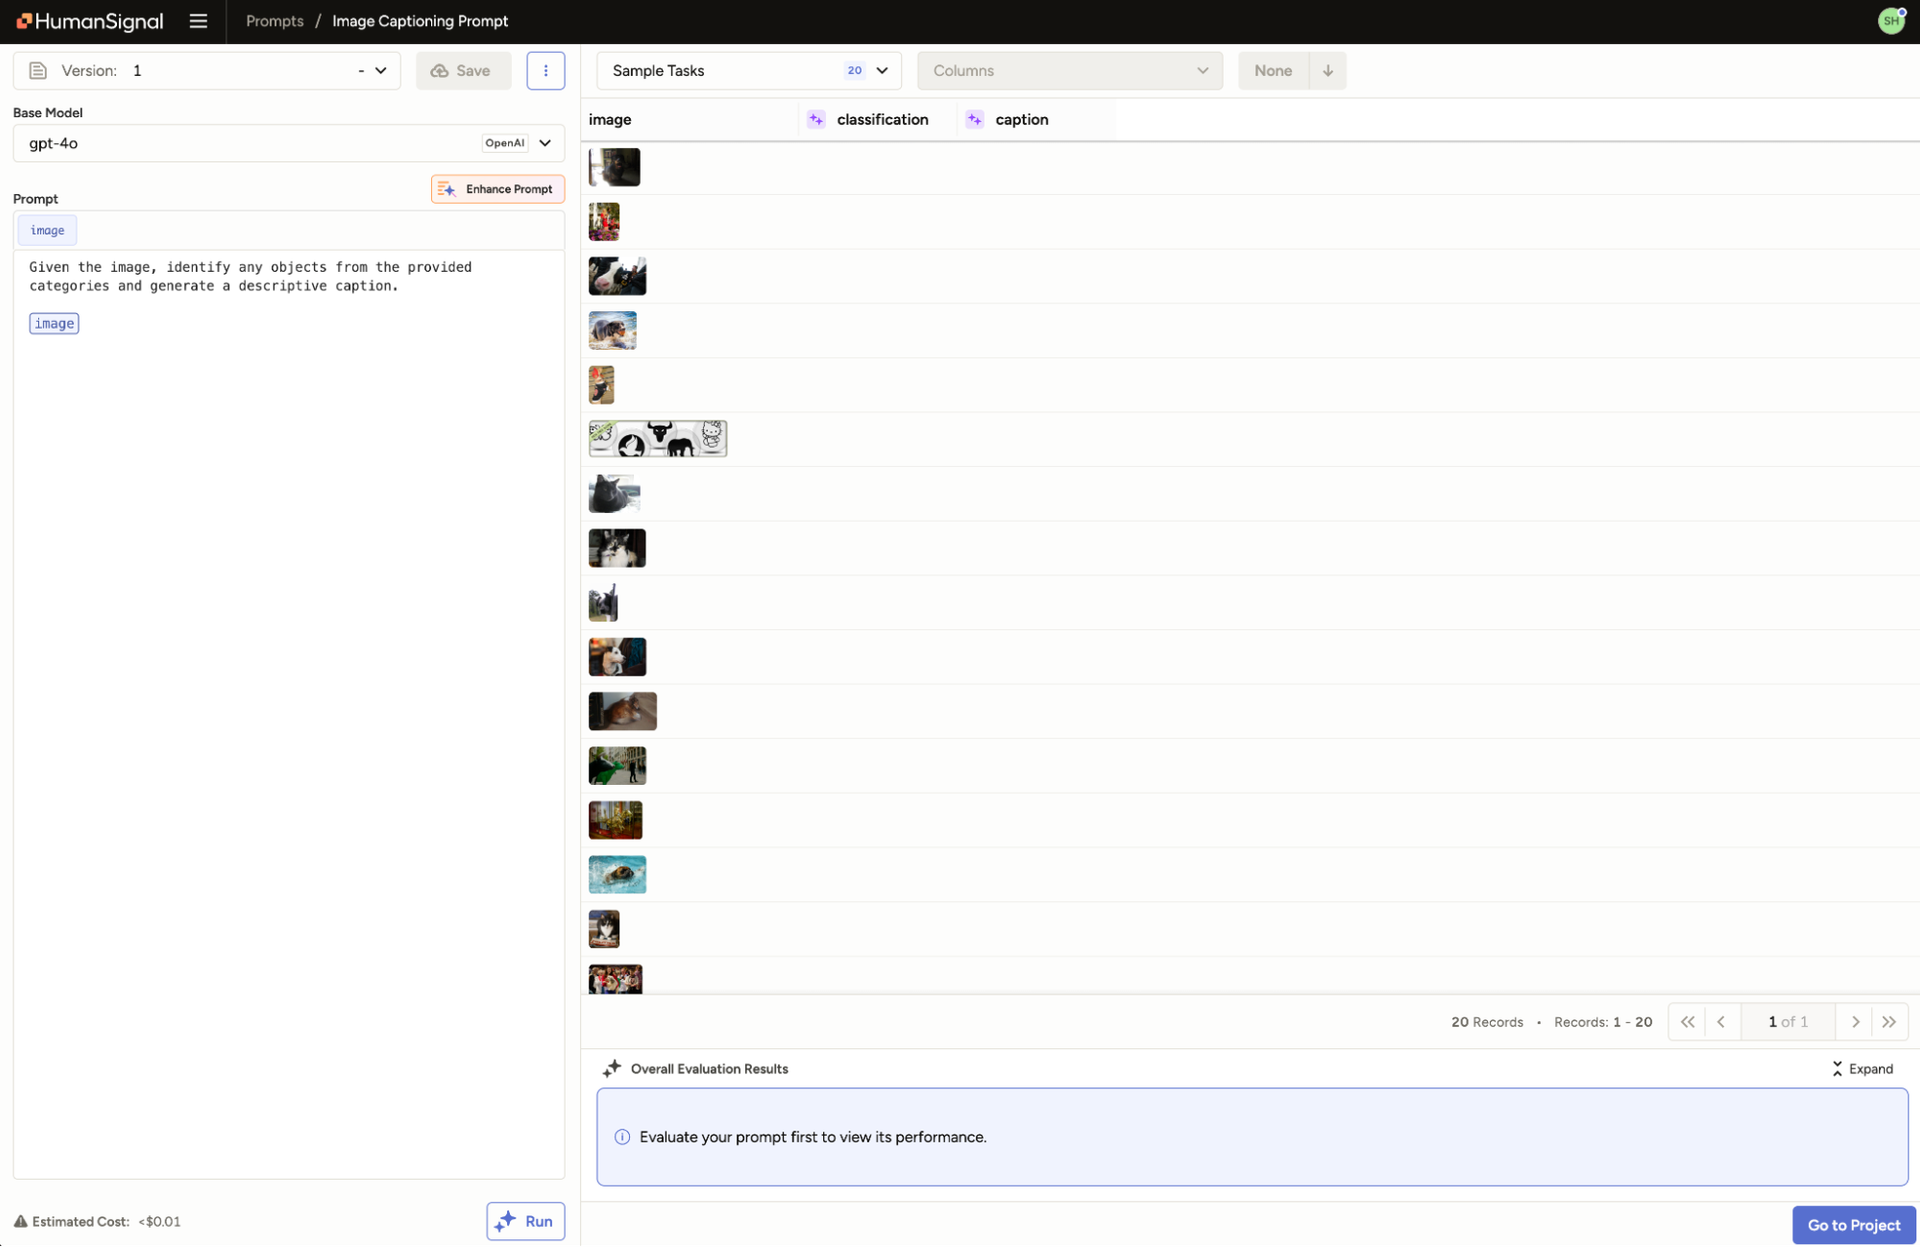Open the gray cat lying down thumbnail
Image resolution: width=1920 pixels, height=1247 pixels.
tap(614, 494)
